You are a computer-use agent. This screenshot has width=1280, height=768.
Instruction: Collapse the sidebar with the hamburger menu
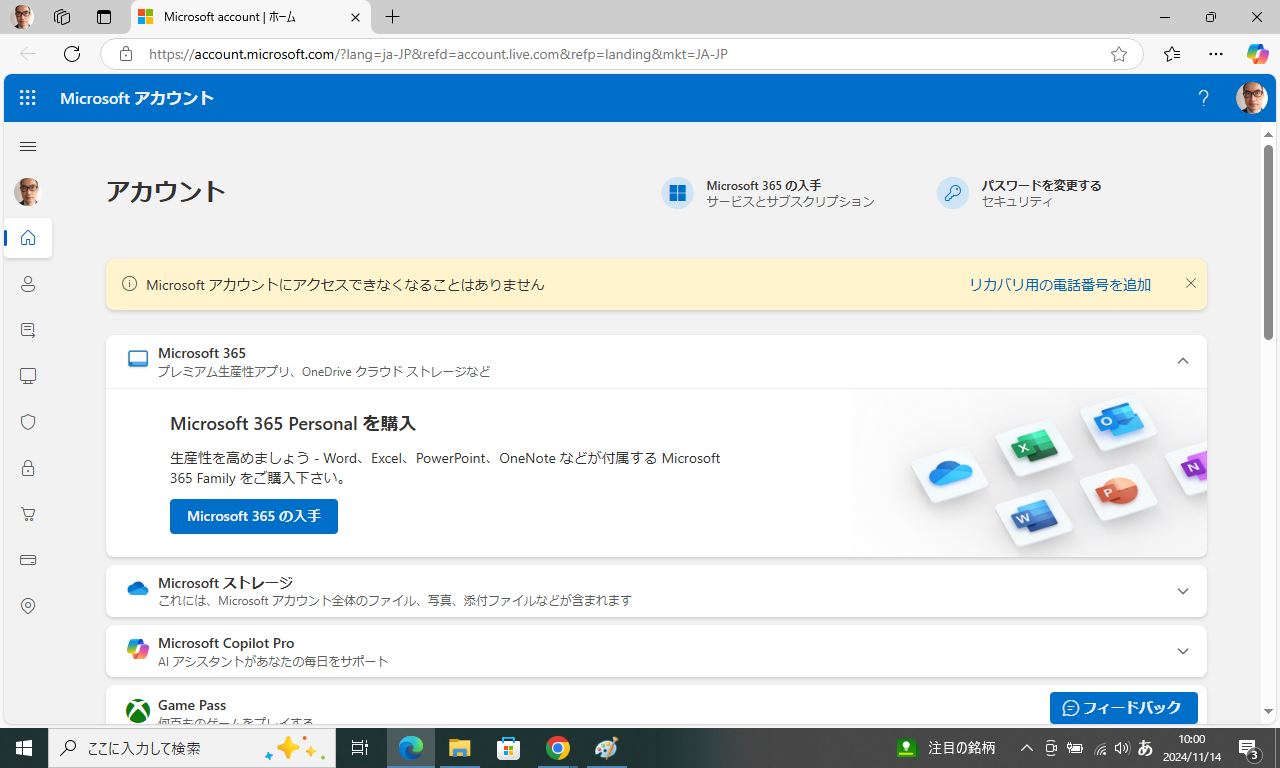[27, 146]
